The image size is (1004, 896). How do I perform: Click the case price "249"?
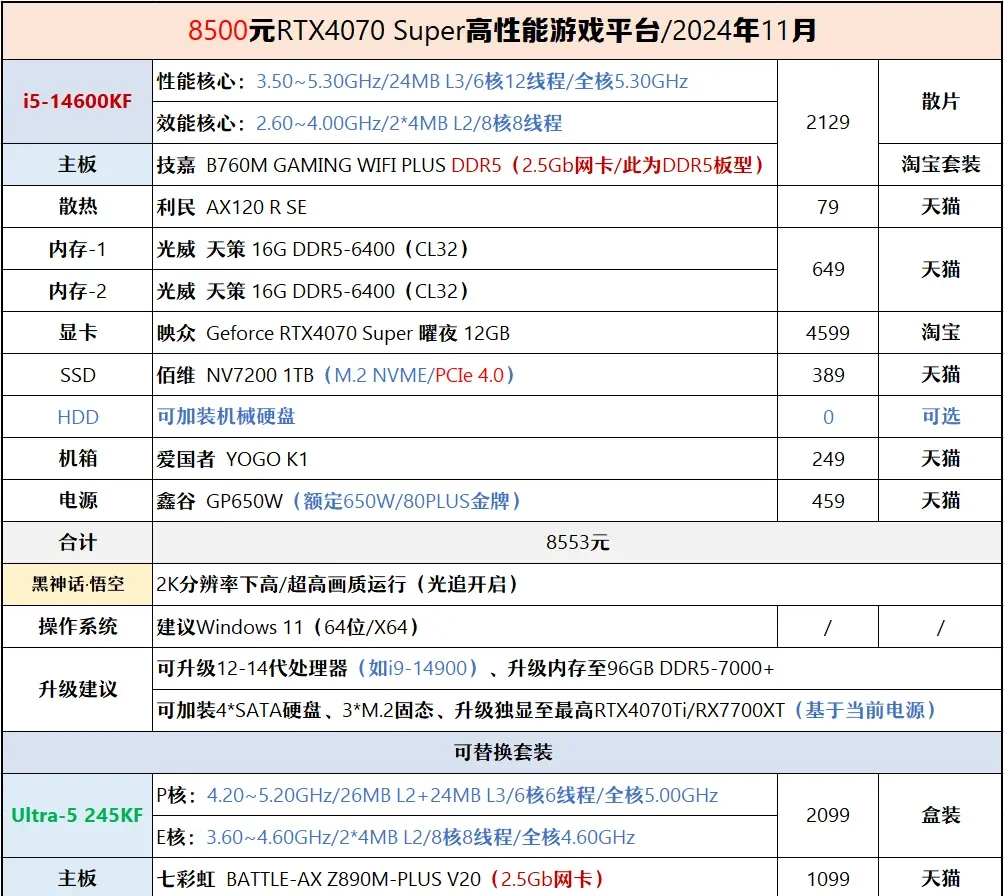tap(827, 459)
